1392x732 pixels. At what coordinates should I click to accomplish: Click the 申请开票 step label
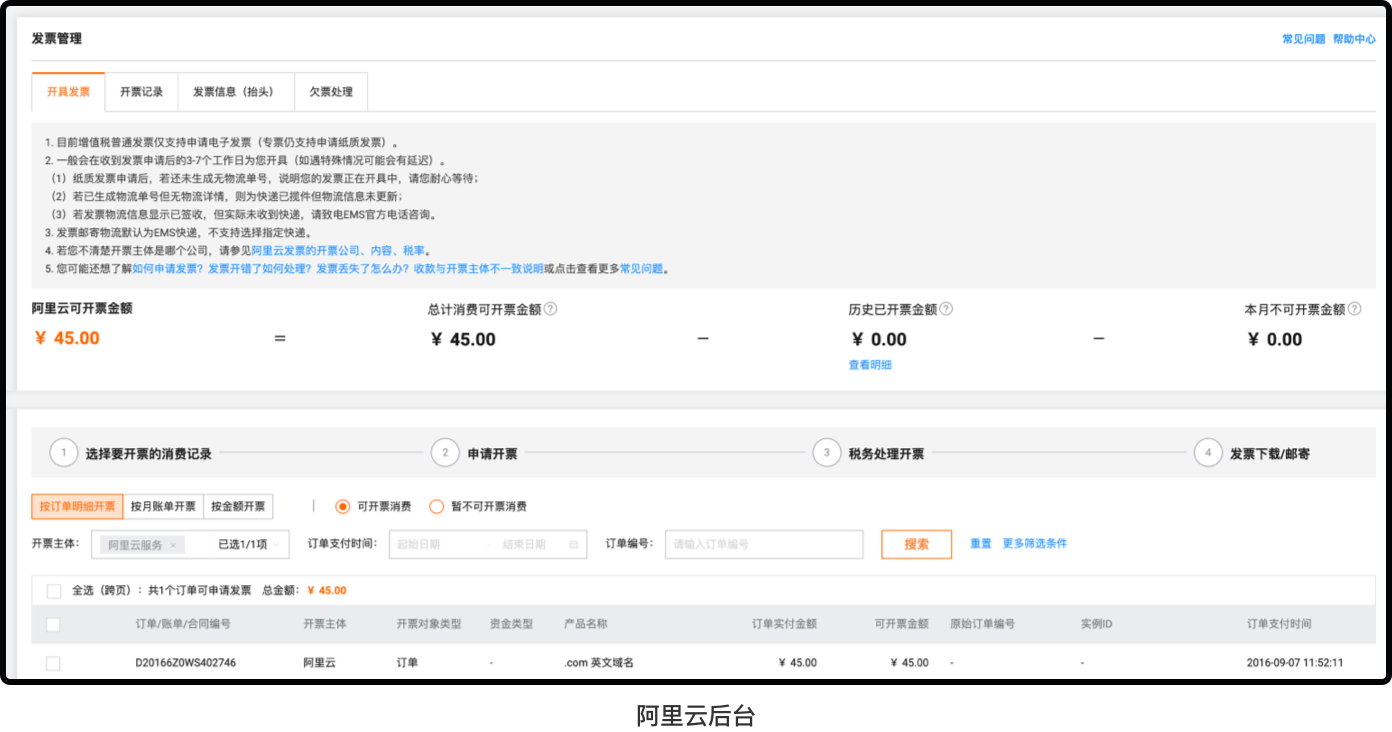[493, 454]
